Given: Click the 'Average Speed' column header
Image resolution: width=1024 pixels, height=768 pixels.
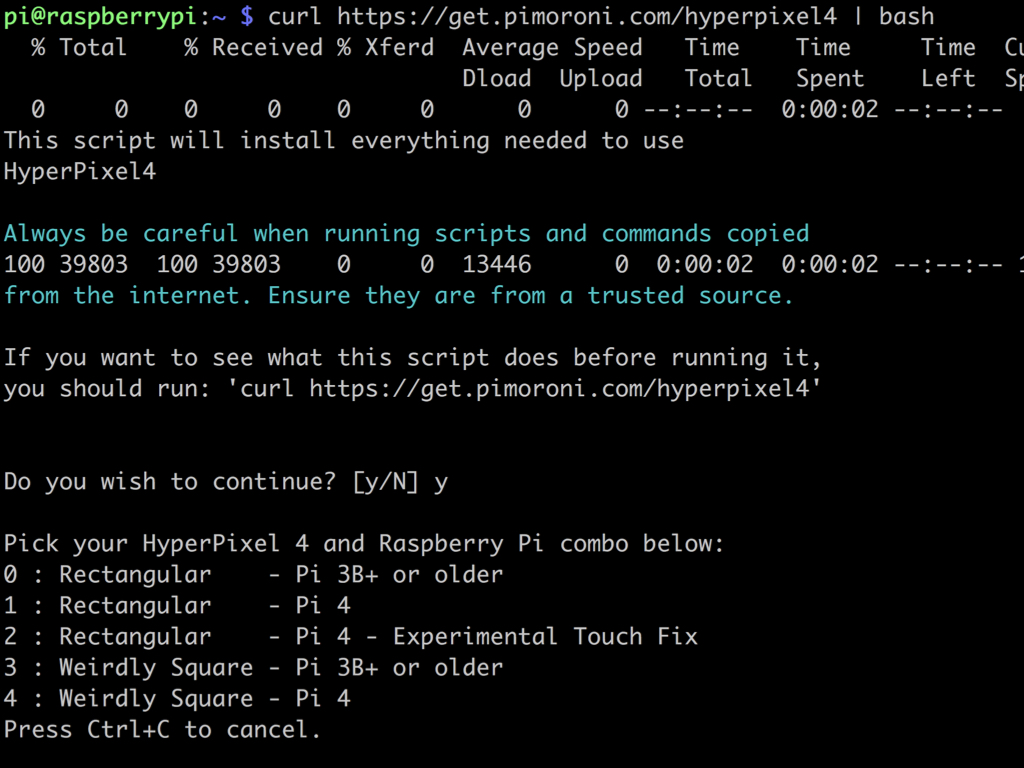Looking at the screenshot, I should coord(552,48).
